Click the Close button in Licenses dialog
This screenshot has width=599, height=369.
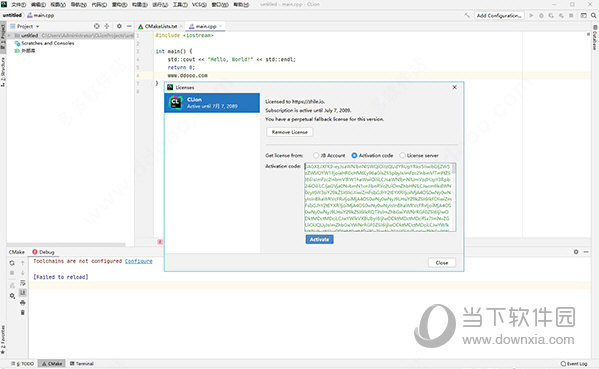point(442,263)
